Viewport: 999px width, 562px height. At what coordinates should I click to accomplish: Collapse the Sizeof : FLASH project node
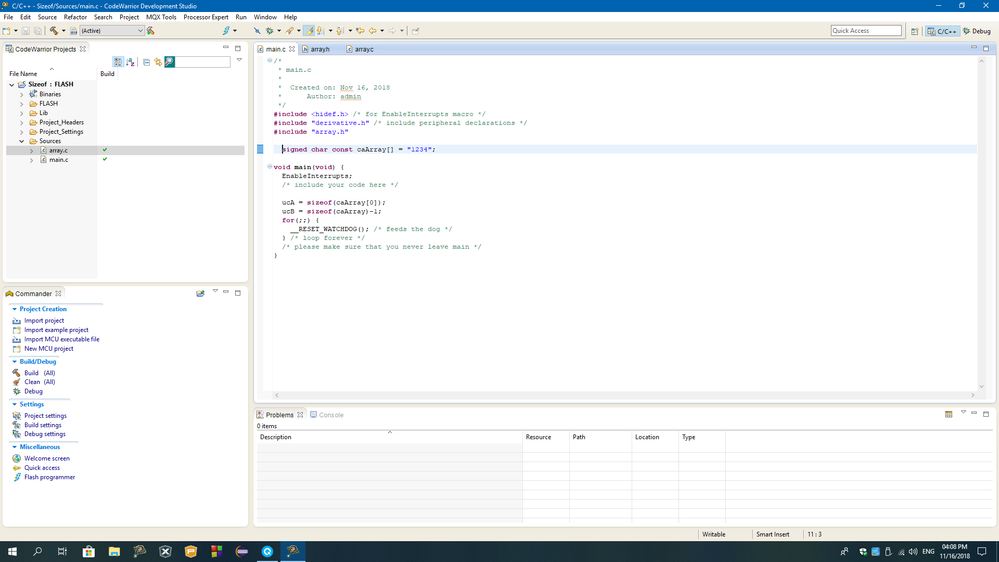(x=11, y=84)
